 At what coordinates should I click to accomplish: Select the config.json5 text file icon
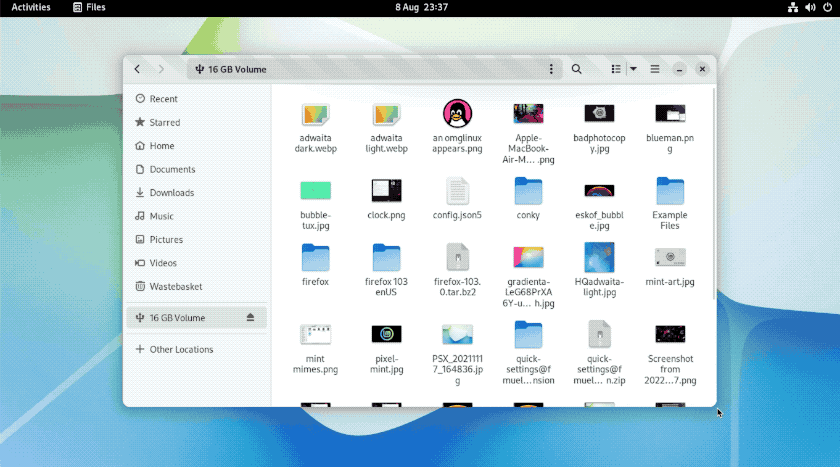pyautogui.click(x=458, y=191)
